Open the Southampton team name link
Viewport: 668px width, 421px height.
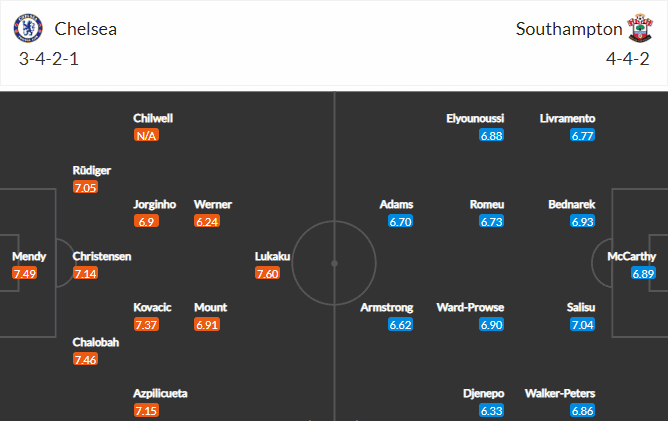point(569,29)
